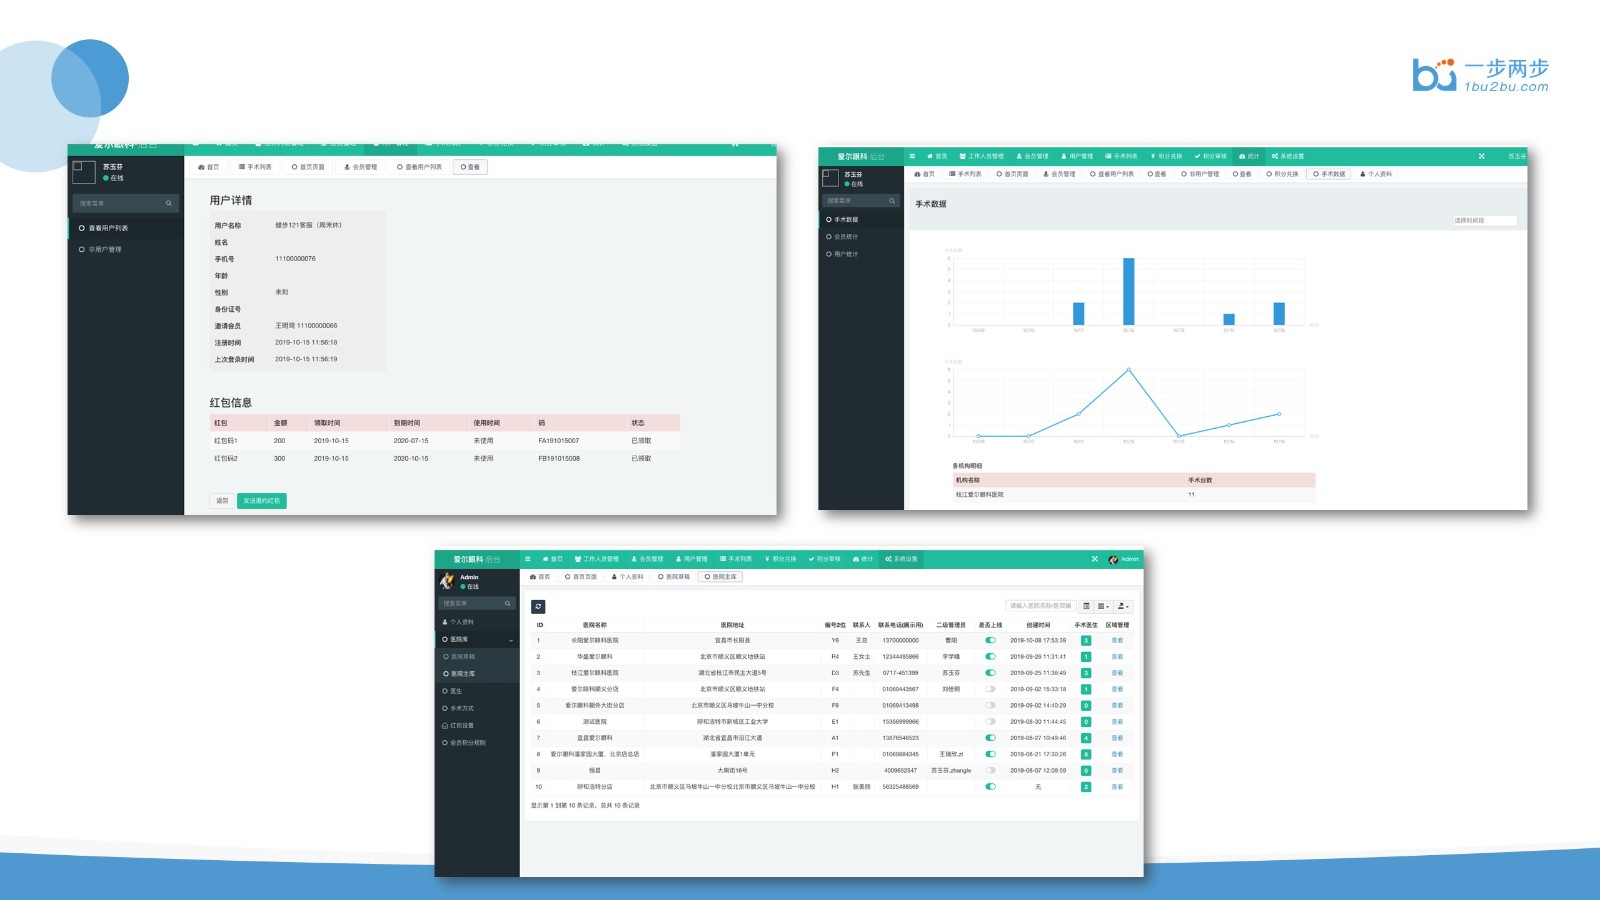Toggle online switch for hospital row 4

coord(990,689)
